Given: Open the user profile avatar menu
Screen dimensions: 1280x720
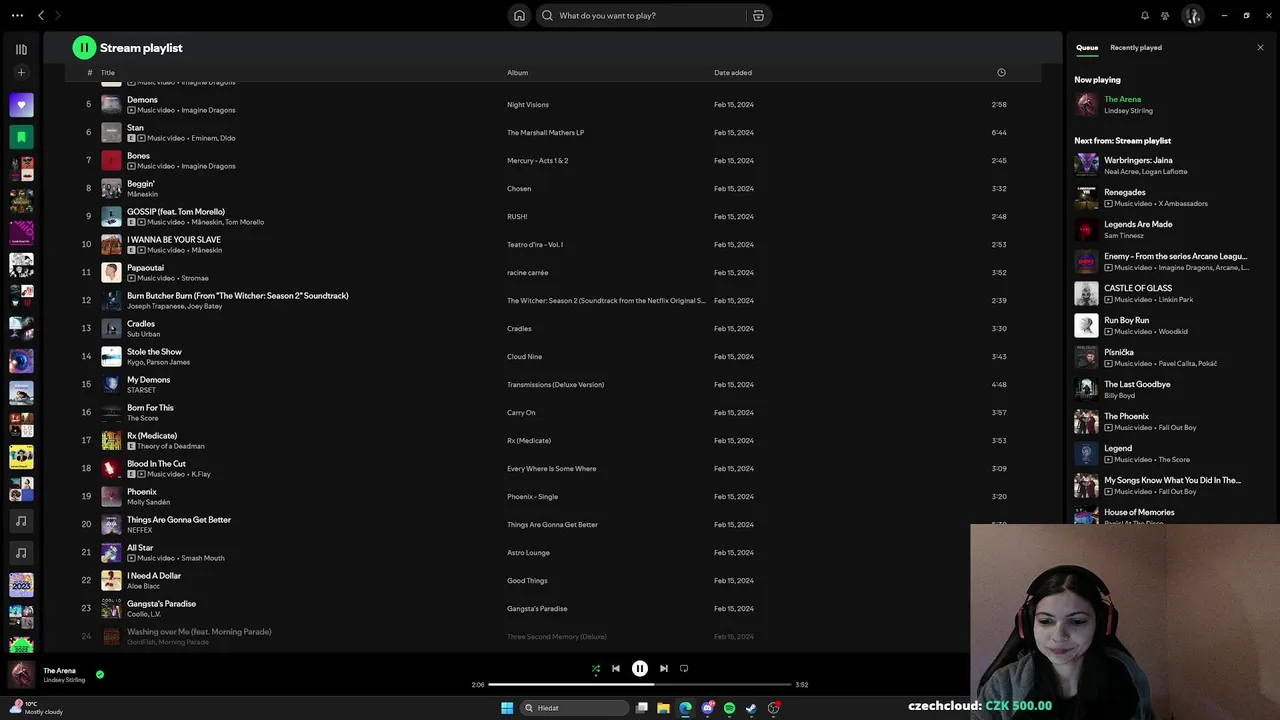Looking at the screenshot, I should pos(1192,15).
